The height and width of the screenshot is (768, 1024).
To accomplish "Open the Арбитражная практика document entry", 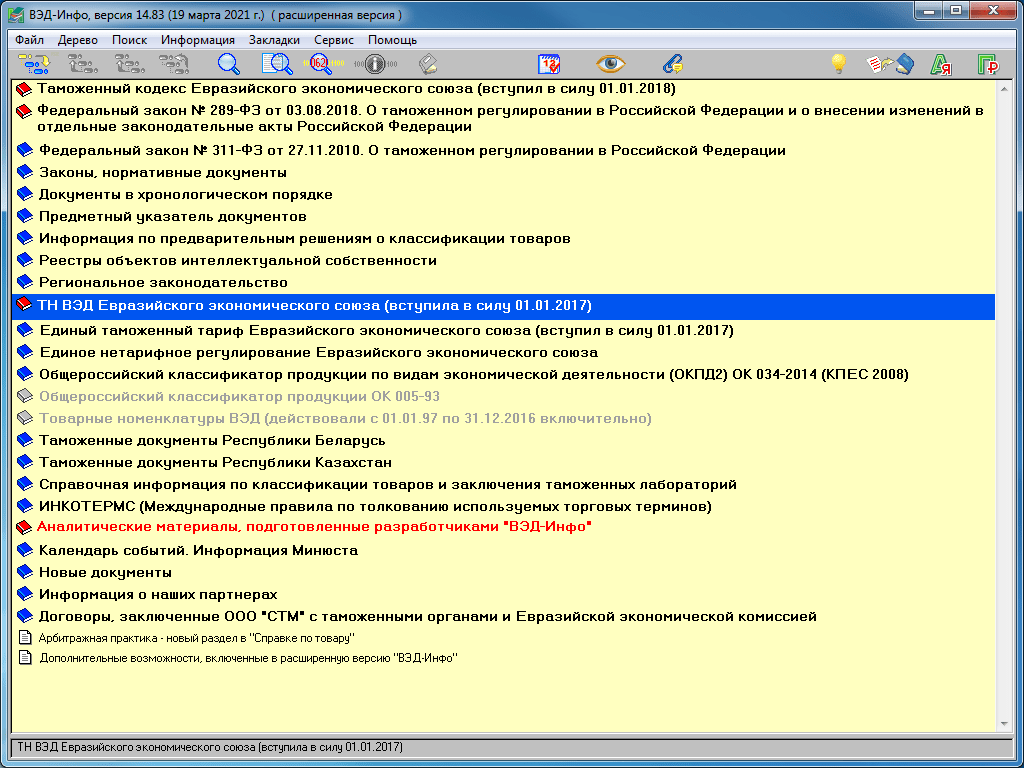I will 197,637.
